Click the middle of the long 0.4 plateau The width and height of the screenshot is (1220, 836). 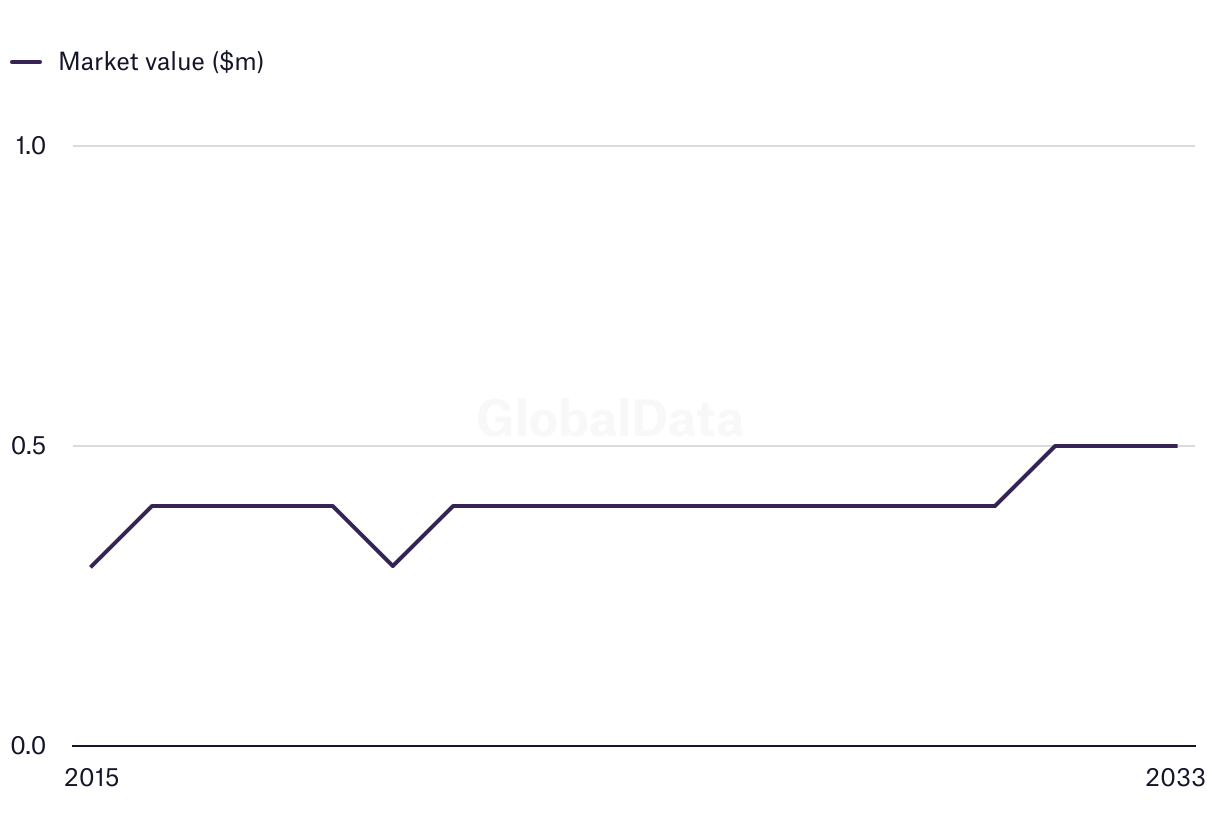[724, 506]
